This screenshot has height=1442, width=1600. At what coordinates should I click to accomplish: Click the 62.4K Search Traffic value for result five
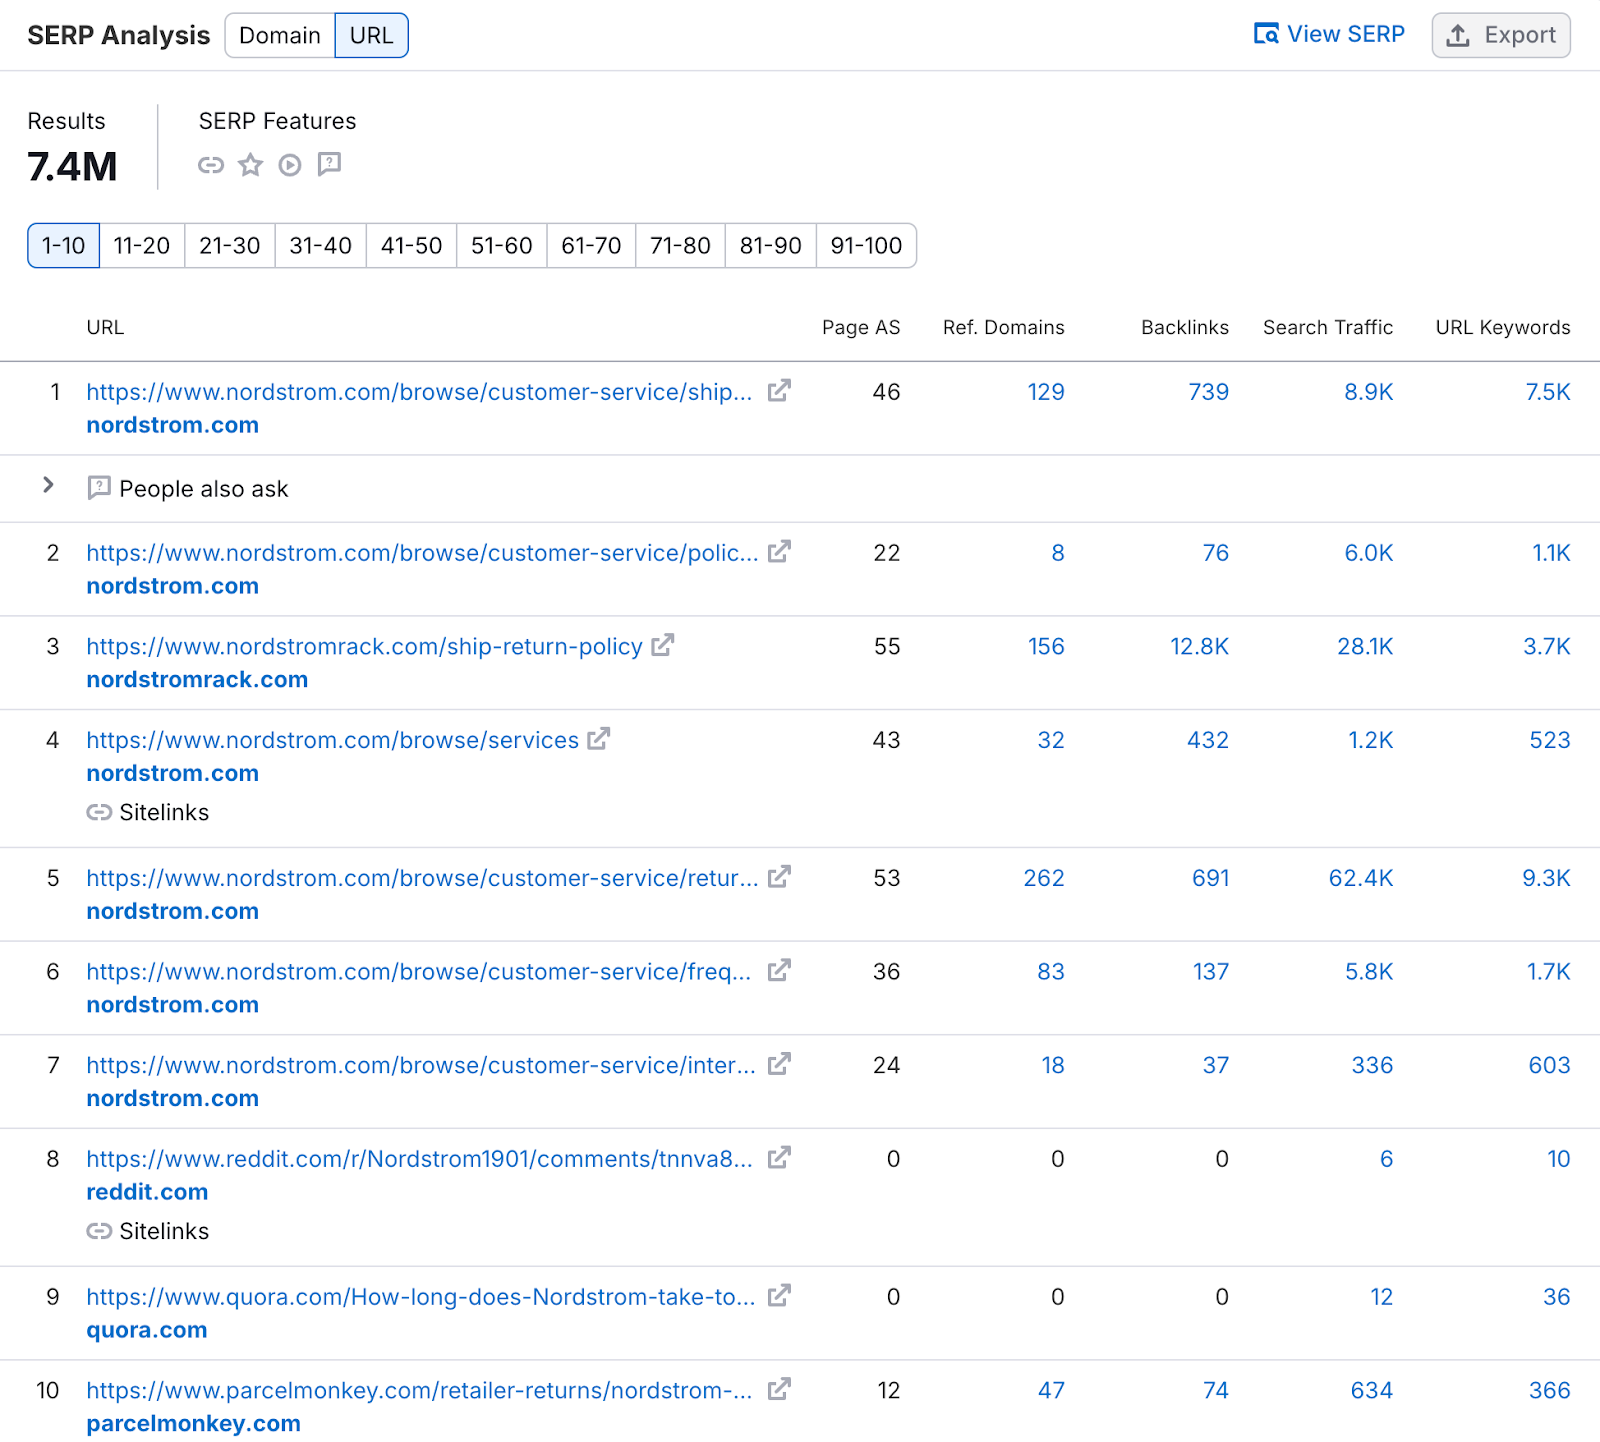pos(1362,878)
